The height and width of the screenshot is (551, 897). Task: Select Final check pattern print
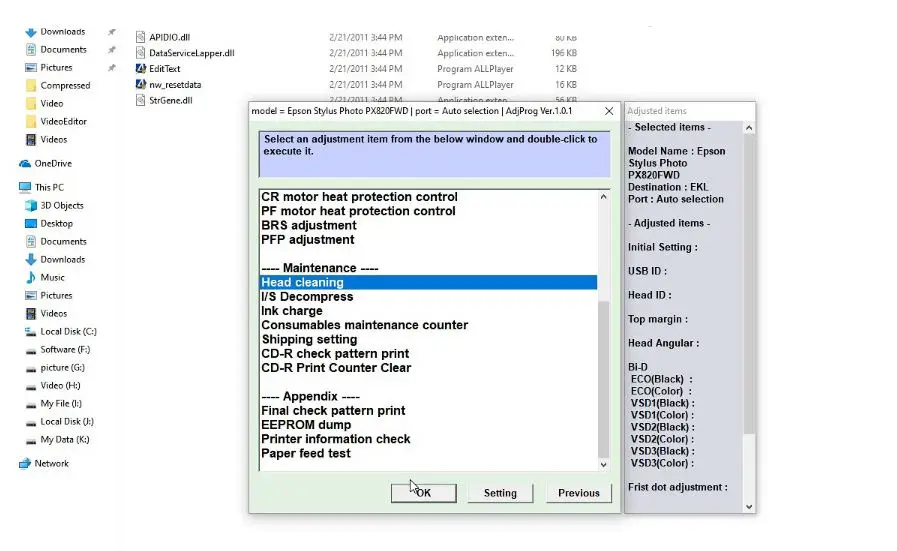(333, 411)
